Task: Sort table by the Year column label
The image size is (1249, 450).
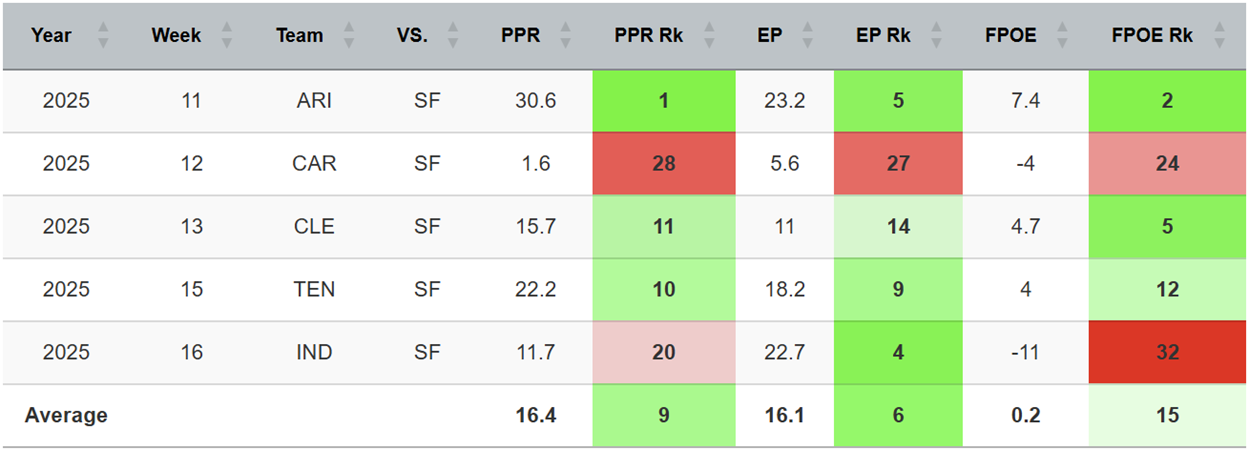Action: [51, 36]
